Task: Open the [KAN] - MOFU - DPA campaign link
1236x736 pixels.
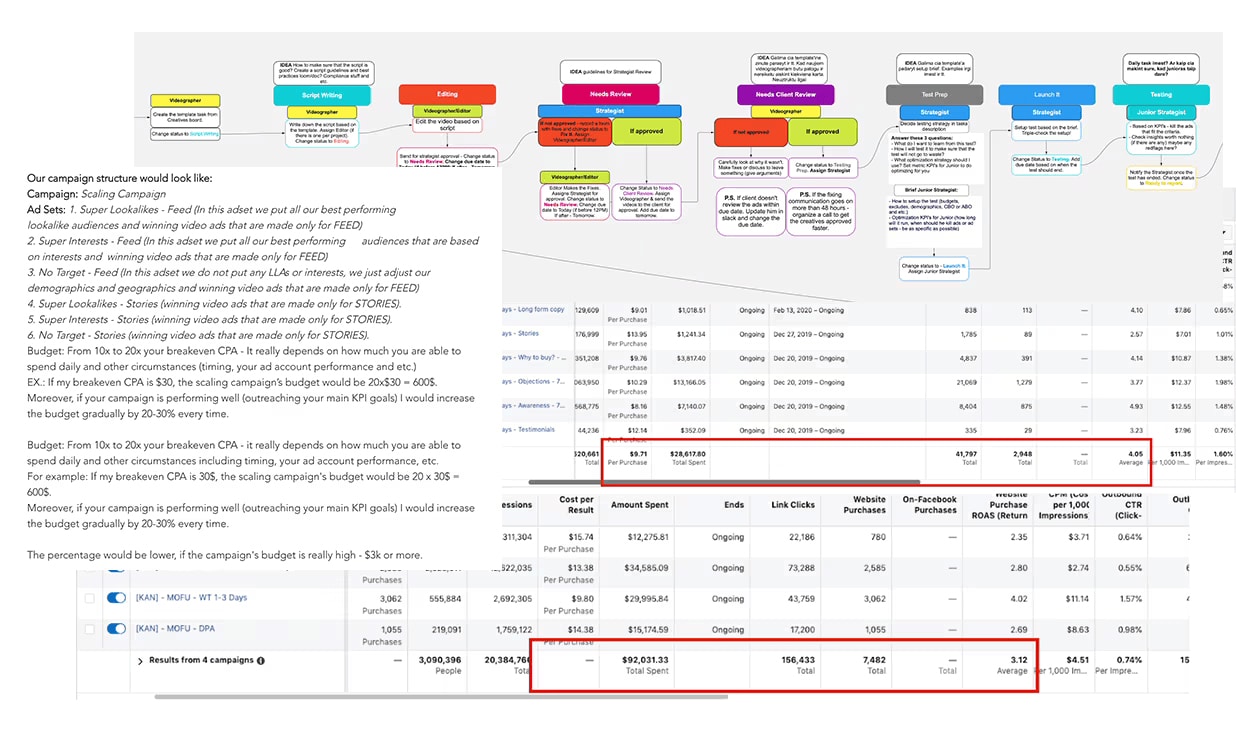Action: [x=175, y=629]
